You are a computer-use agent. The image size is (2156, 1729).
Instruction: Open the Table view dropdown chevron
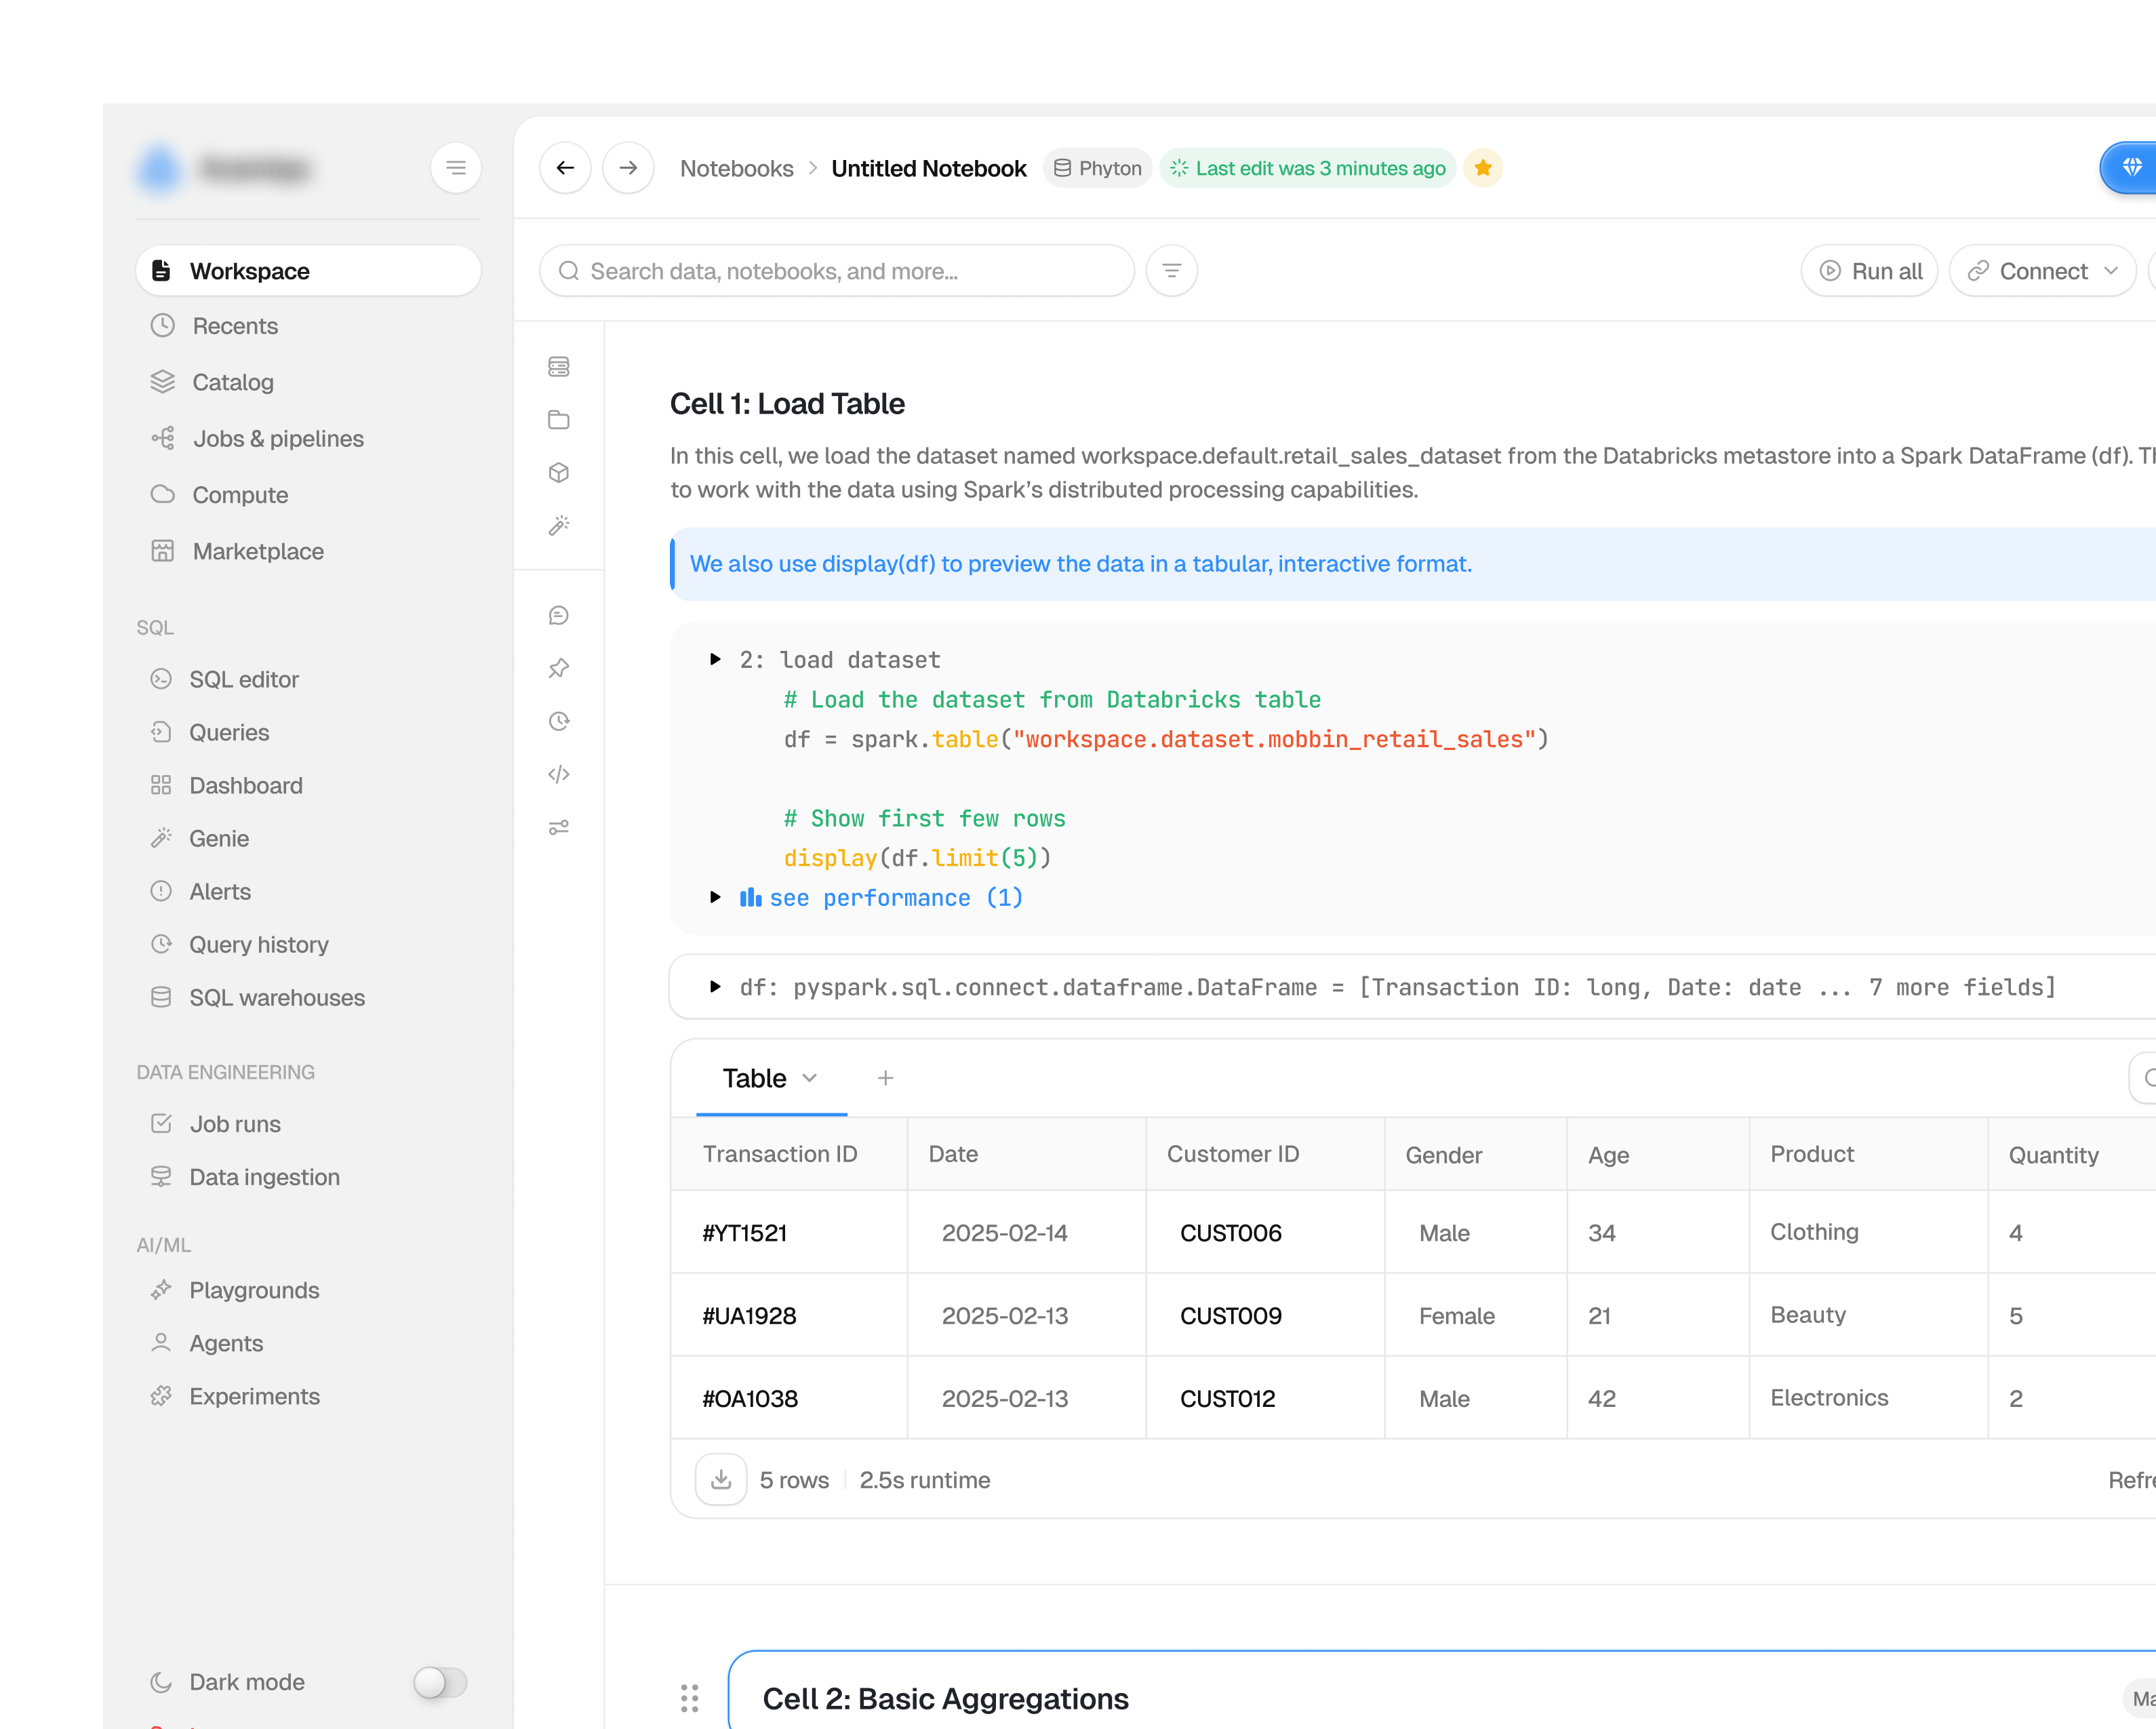click(x=810, y=1078)
